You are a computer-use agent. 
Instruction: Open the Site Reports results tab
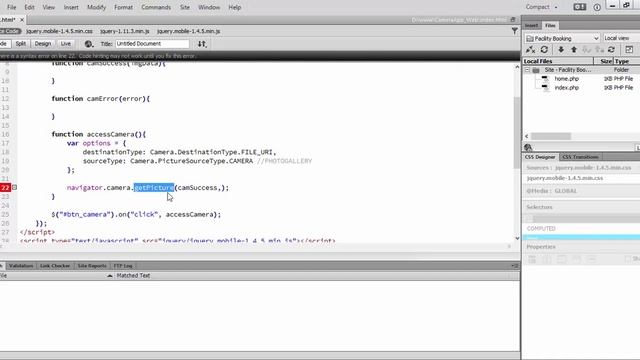tap(92, 266)
